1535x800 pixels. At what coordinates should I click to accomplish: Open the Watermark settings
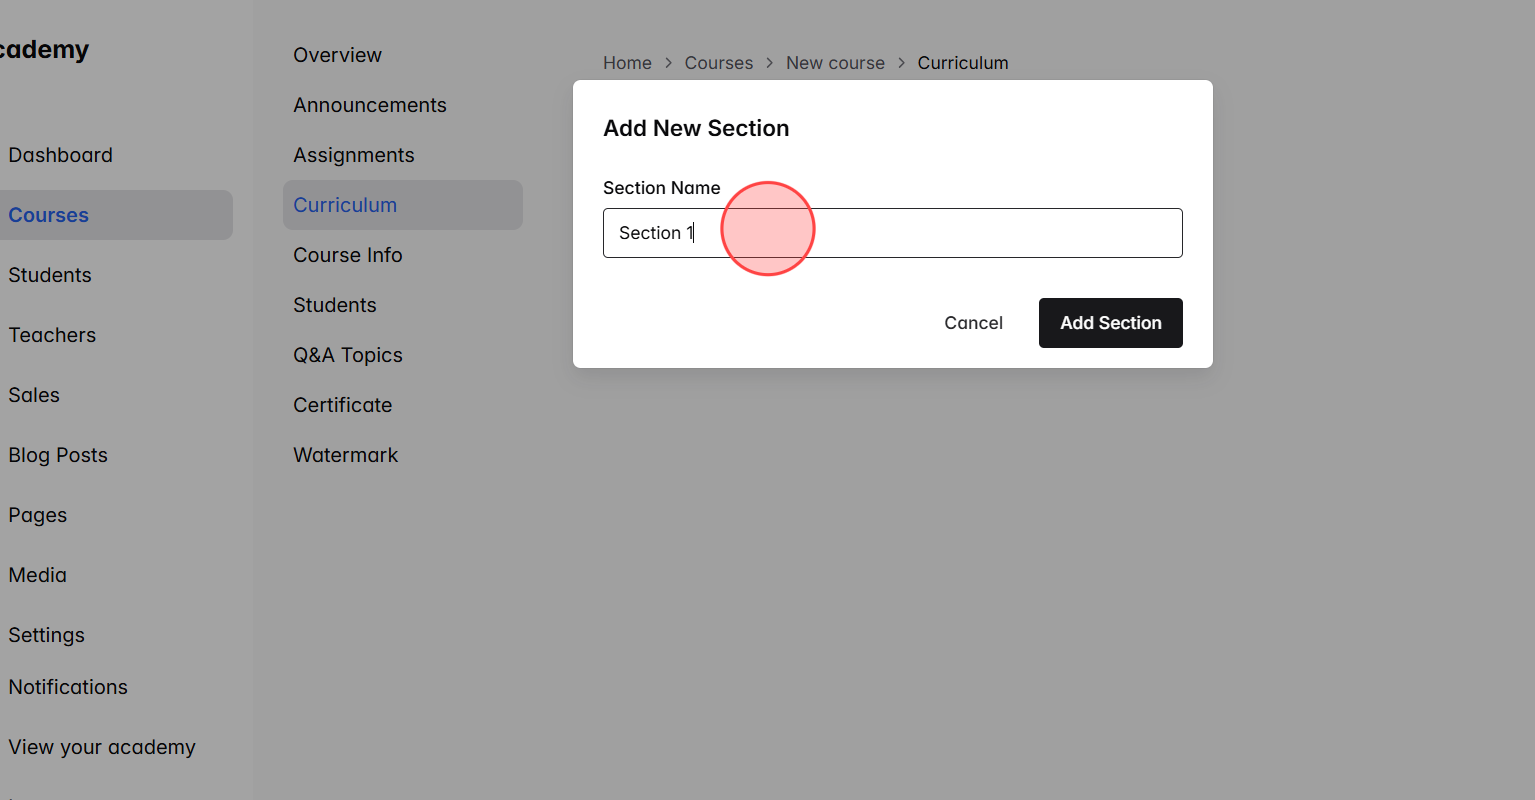[x=345, y=454]
